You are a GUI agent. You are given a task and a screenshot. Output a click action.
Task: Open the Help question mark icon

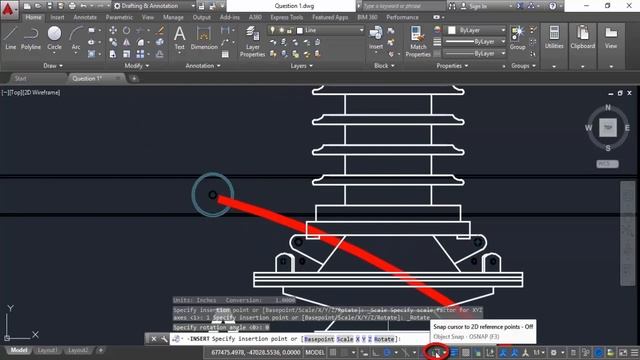pos(552,6)
